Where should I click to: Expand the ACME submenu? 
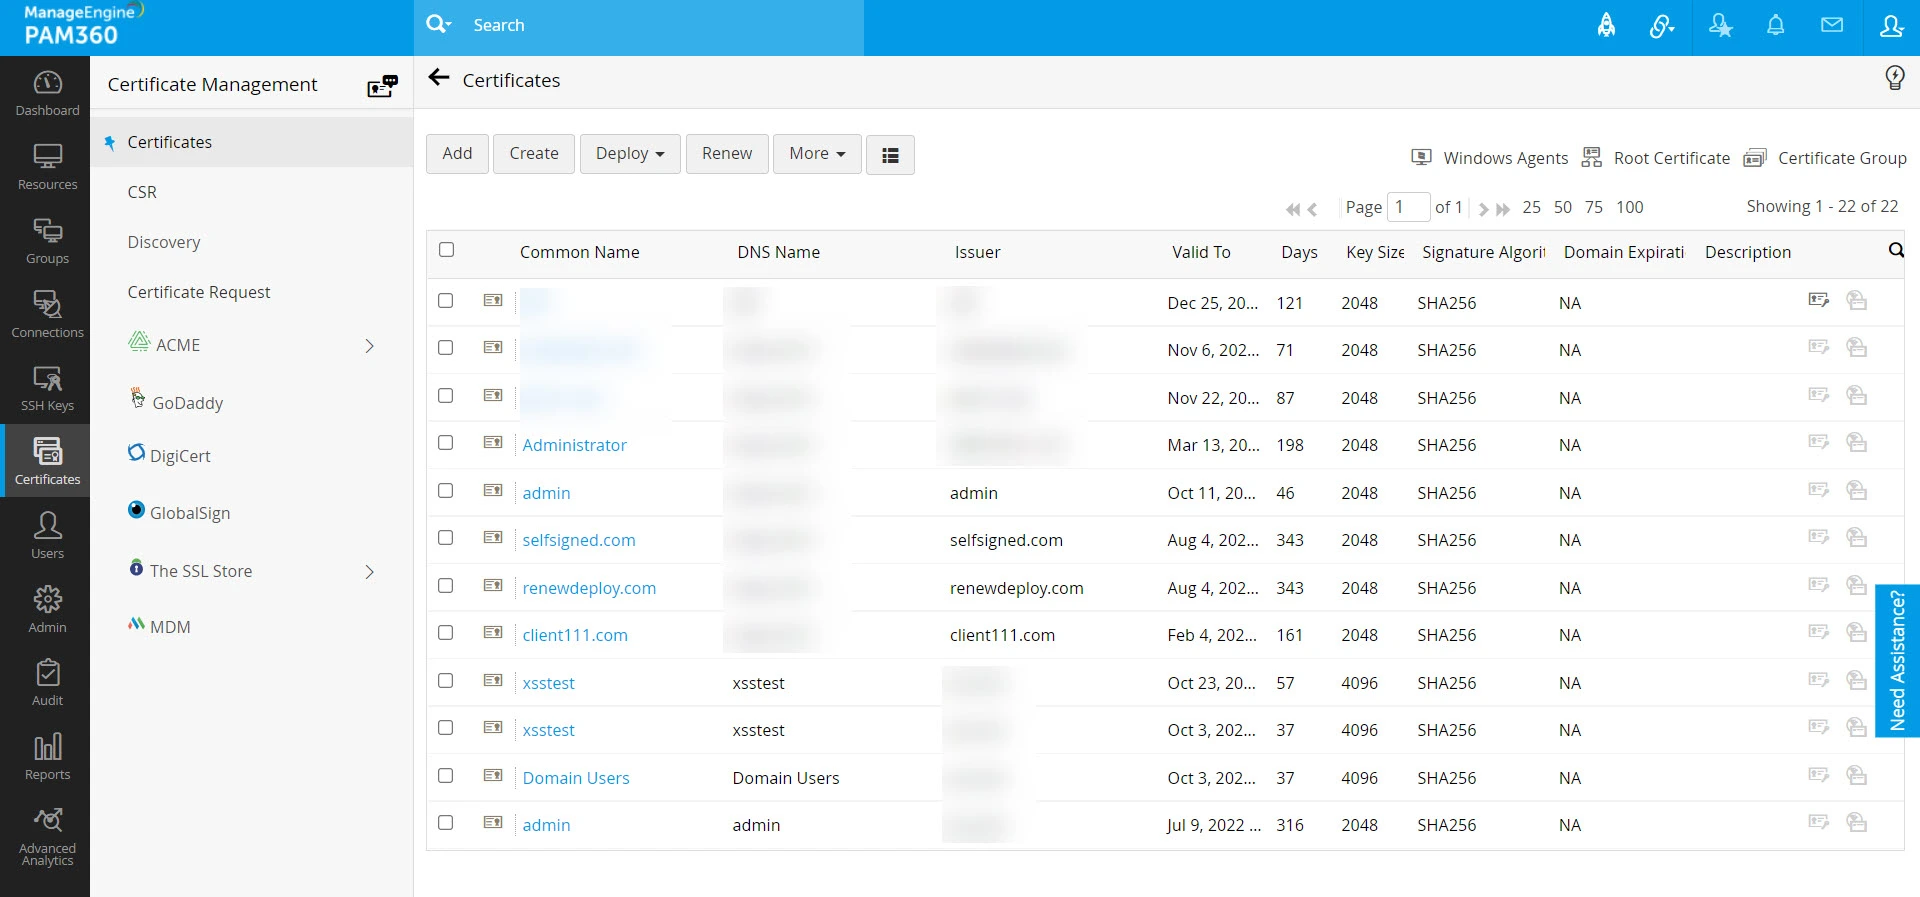pyautogui.click(x=369, y=346)
